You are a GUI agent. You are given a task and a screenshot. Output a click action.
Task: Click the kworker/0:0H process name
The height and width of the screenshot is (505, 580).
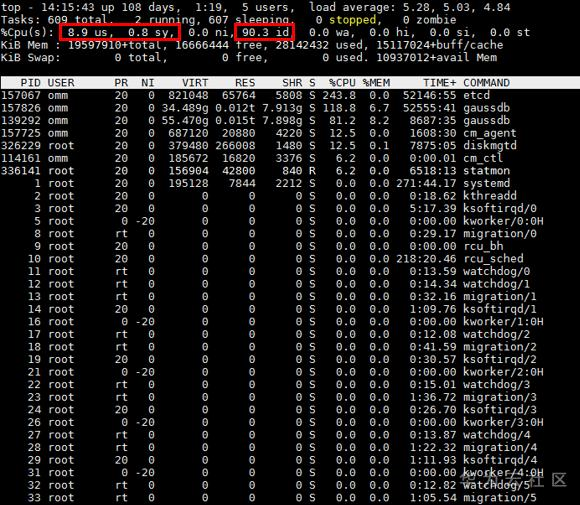pyautogui.click(x=503, y=221)
